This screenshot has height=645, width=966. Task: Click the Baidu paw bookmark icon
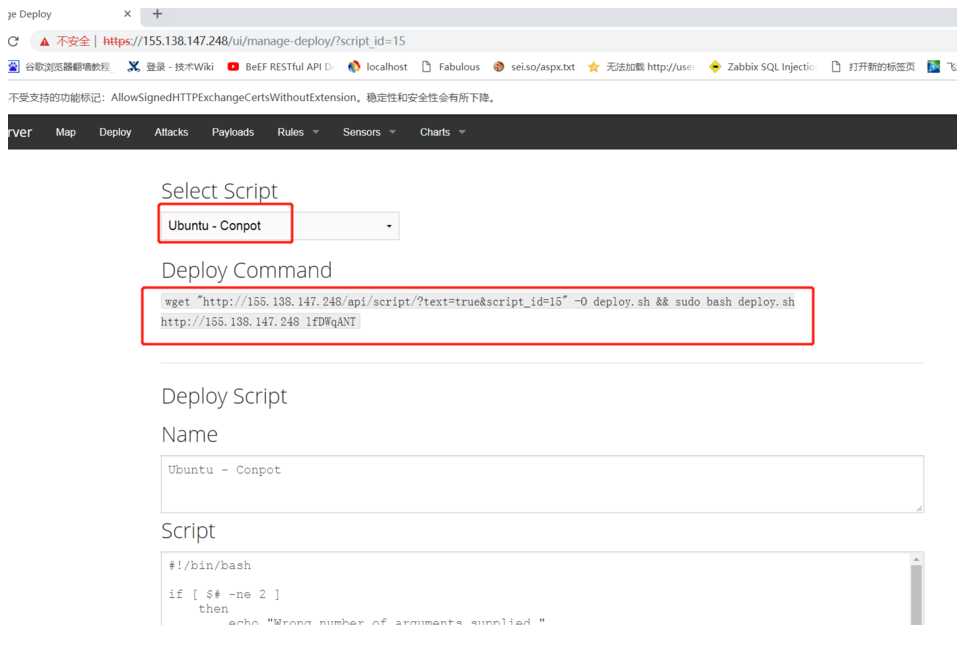(14, 67)
